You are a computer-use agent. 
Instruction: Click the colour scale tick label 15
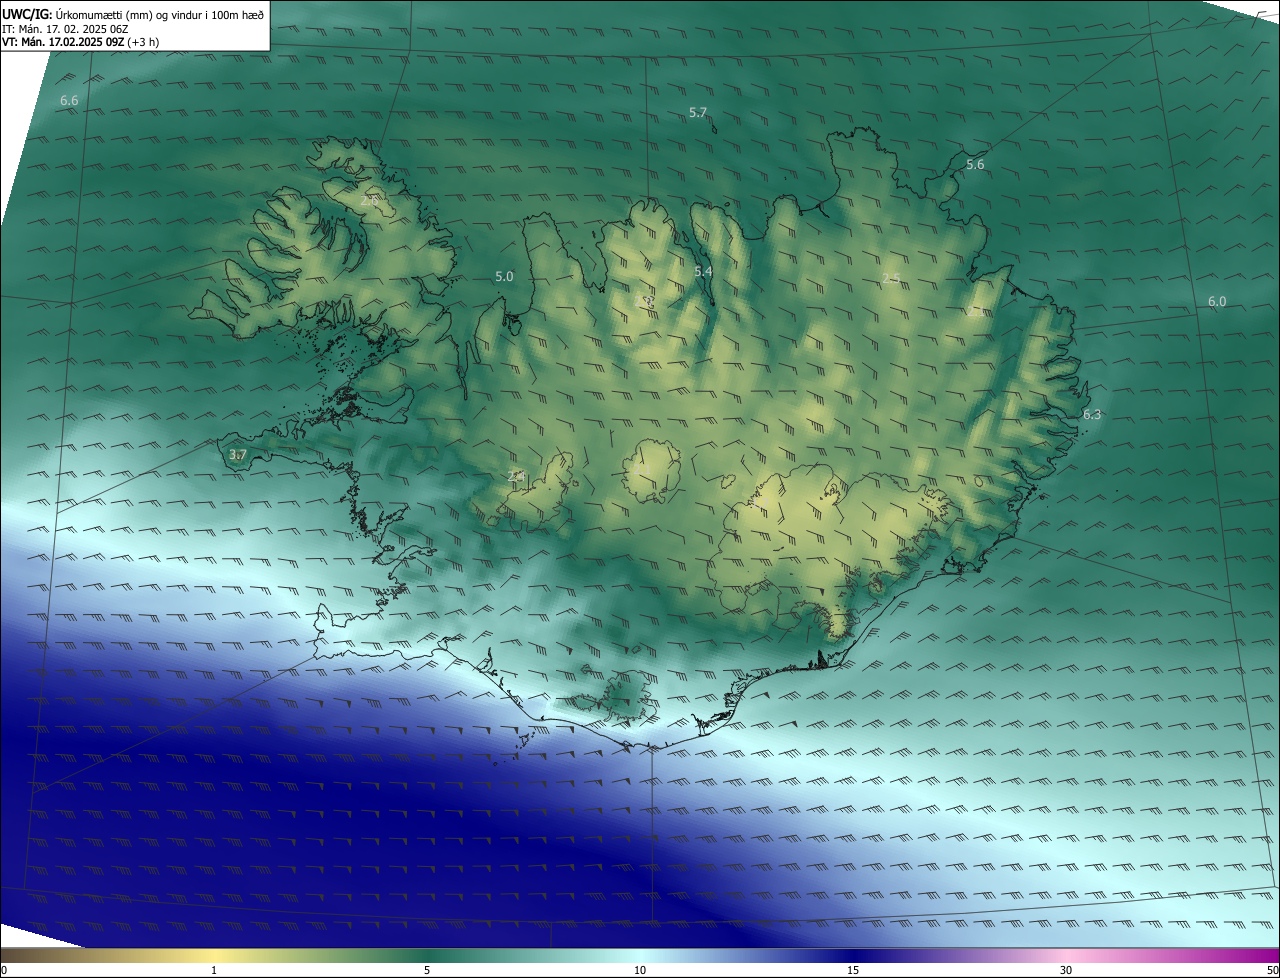[x=853, y=970]
